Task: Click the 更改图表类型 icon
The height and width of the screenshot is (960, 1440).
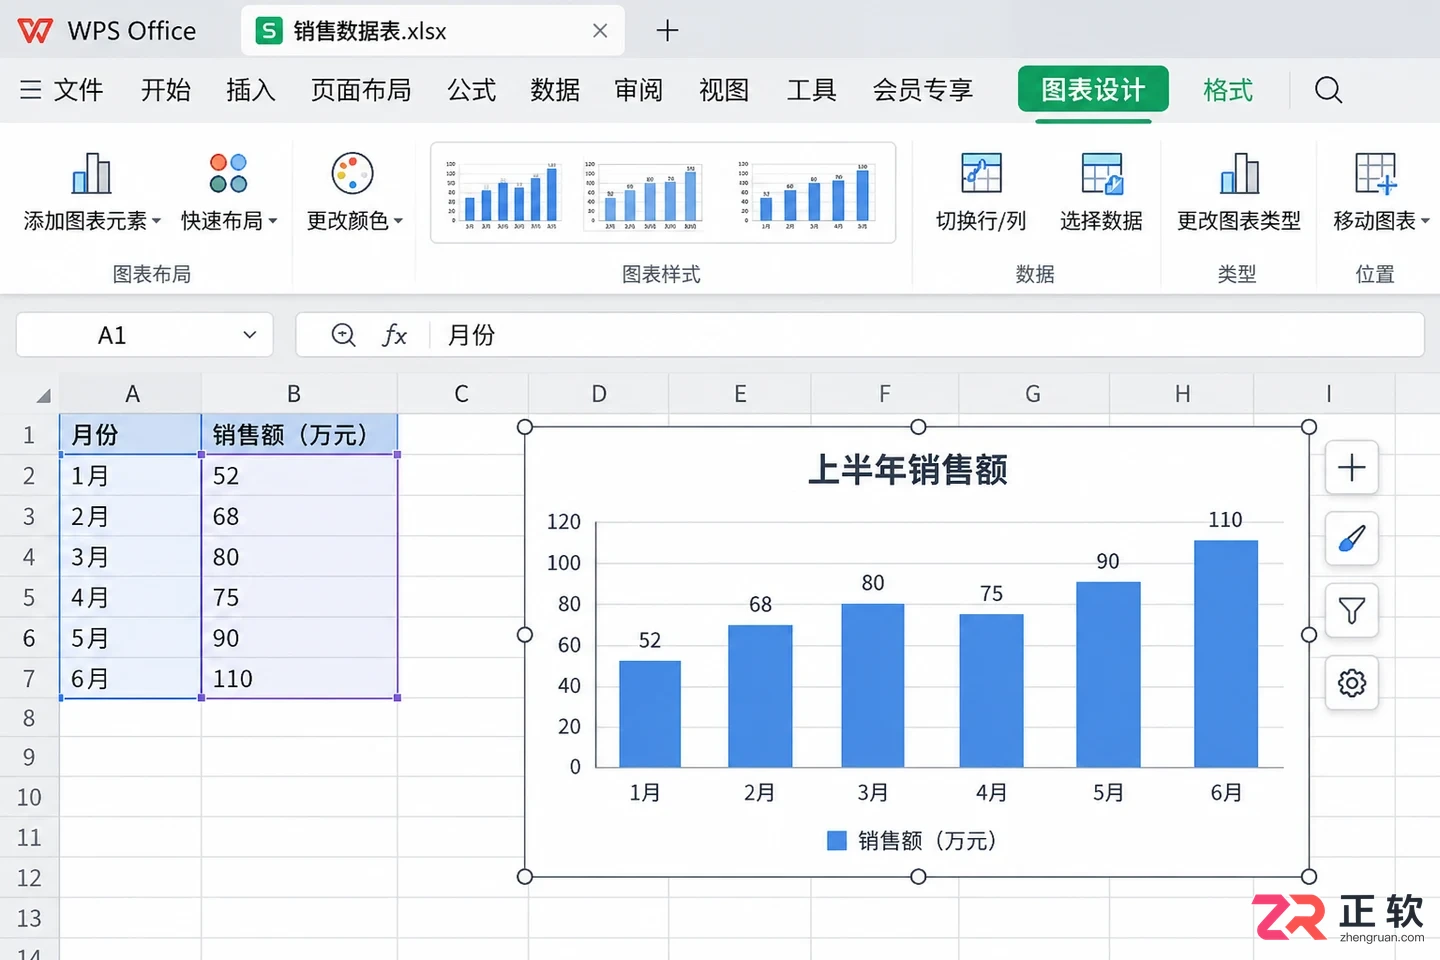Action: 1239,173
